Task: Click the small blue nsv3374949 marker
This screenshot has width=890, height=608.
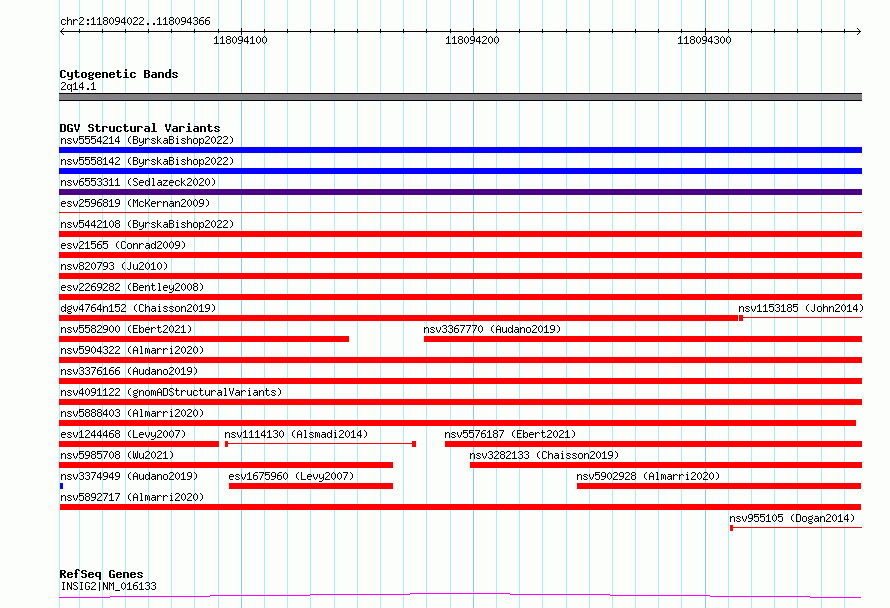Action: (61, 486)
